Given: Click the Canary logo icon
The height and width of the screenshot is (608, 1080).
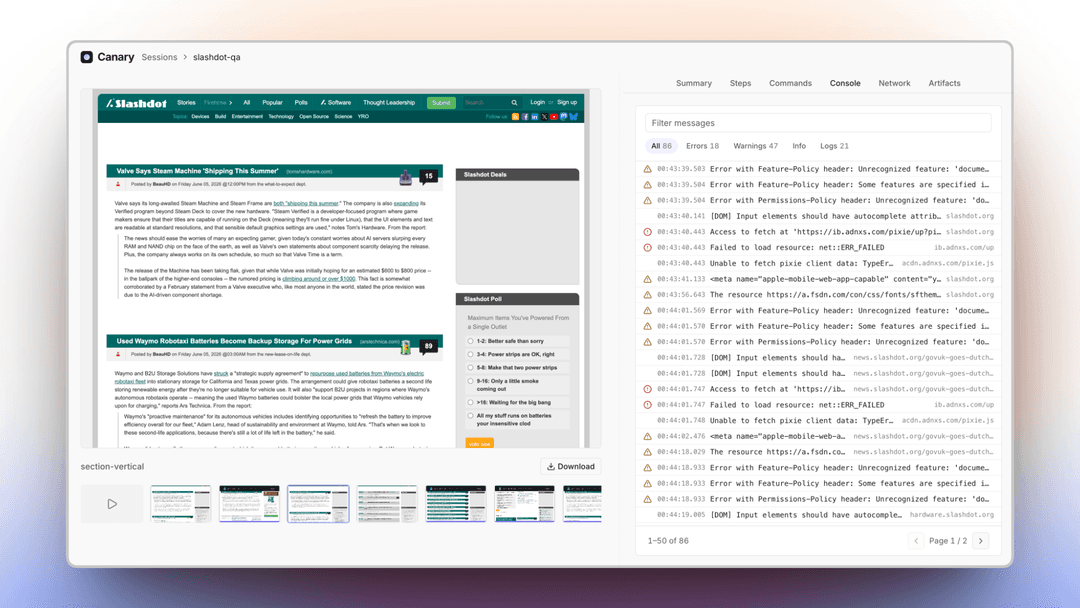Looking at the screenshot, I should pyautogui.click(x=86, y=57).
